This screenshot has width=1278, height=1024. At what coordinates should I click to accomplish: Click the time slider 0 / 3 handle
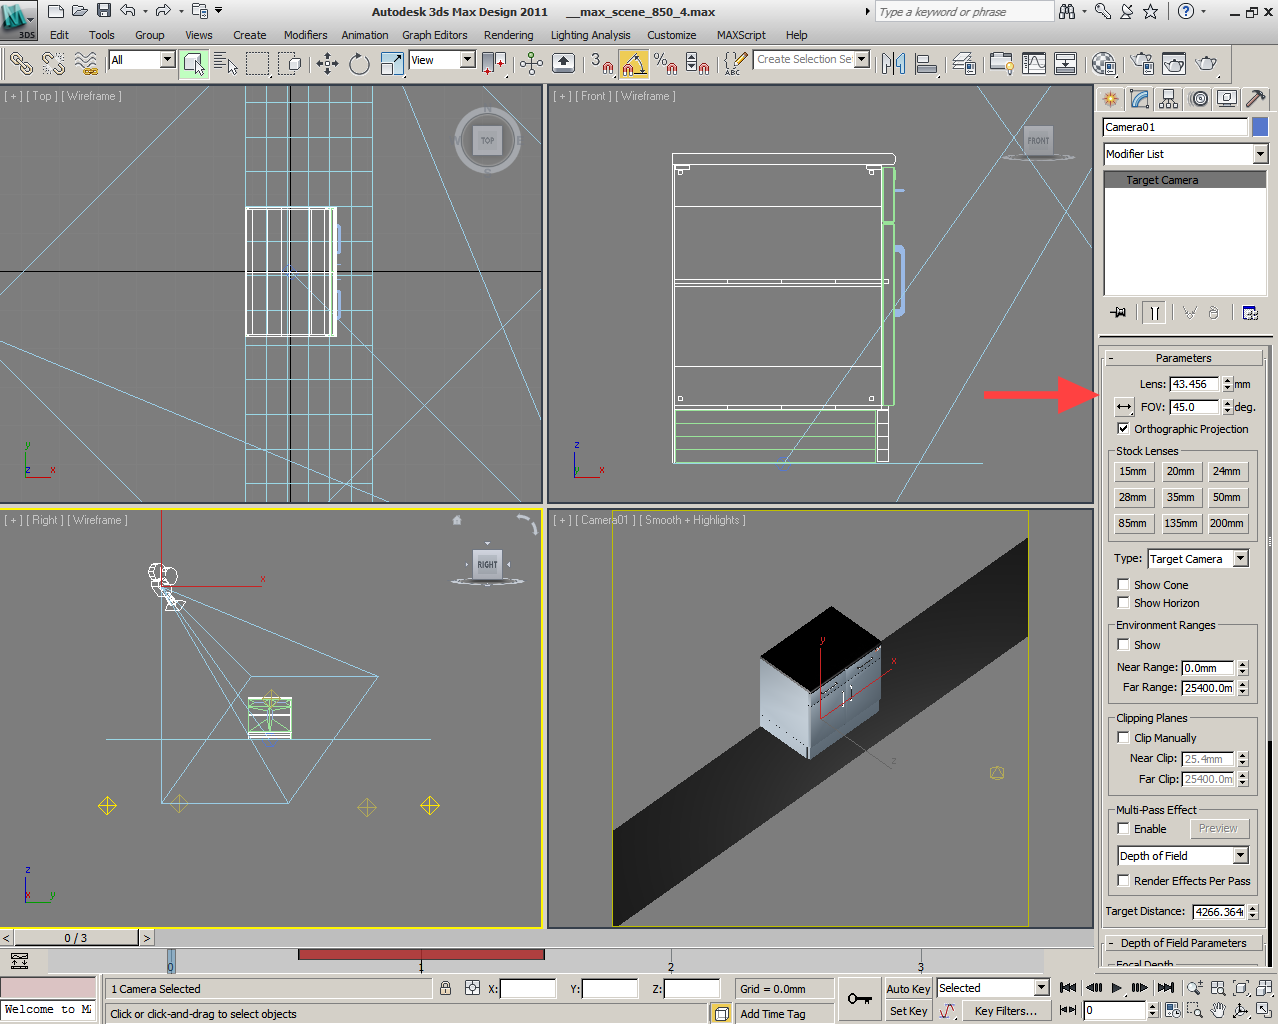point(76,938)
